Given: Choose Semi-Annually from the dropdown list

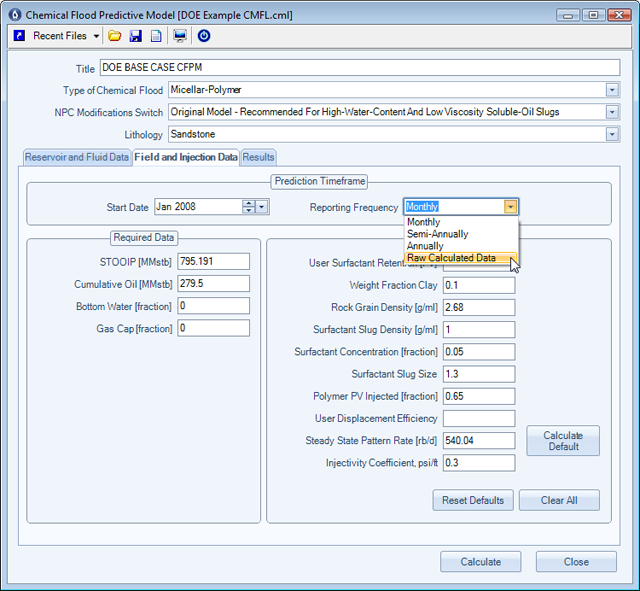Looking at the screenshot, I should coord(461,234).
